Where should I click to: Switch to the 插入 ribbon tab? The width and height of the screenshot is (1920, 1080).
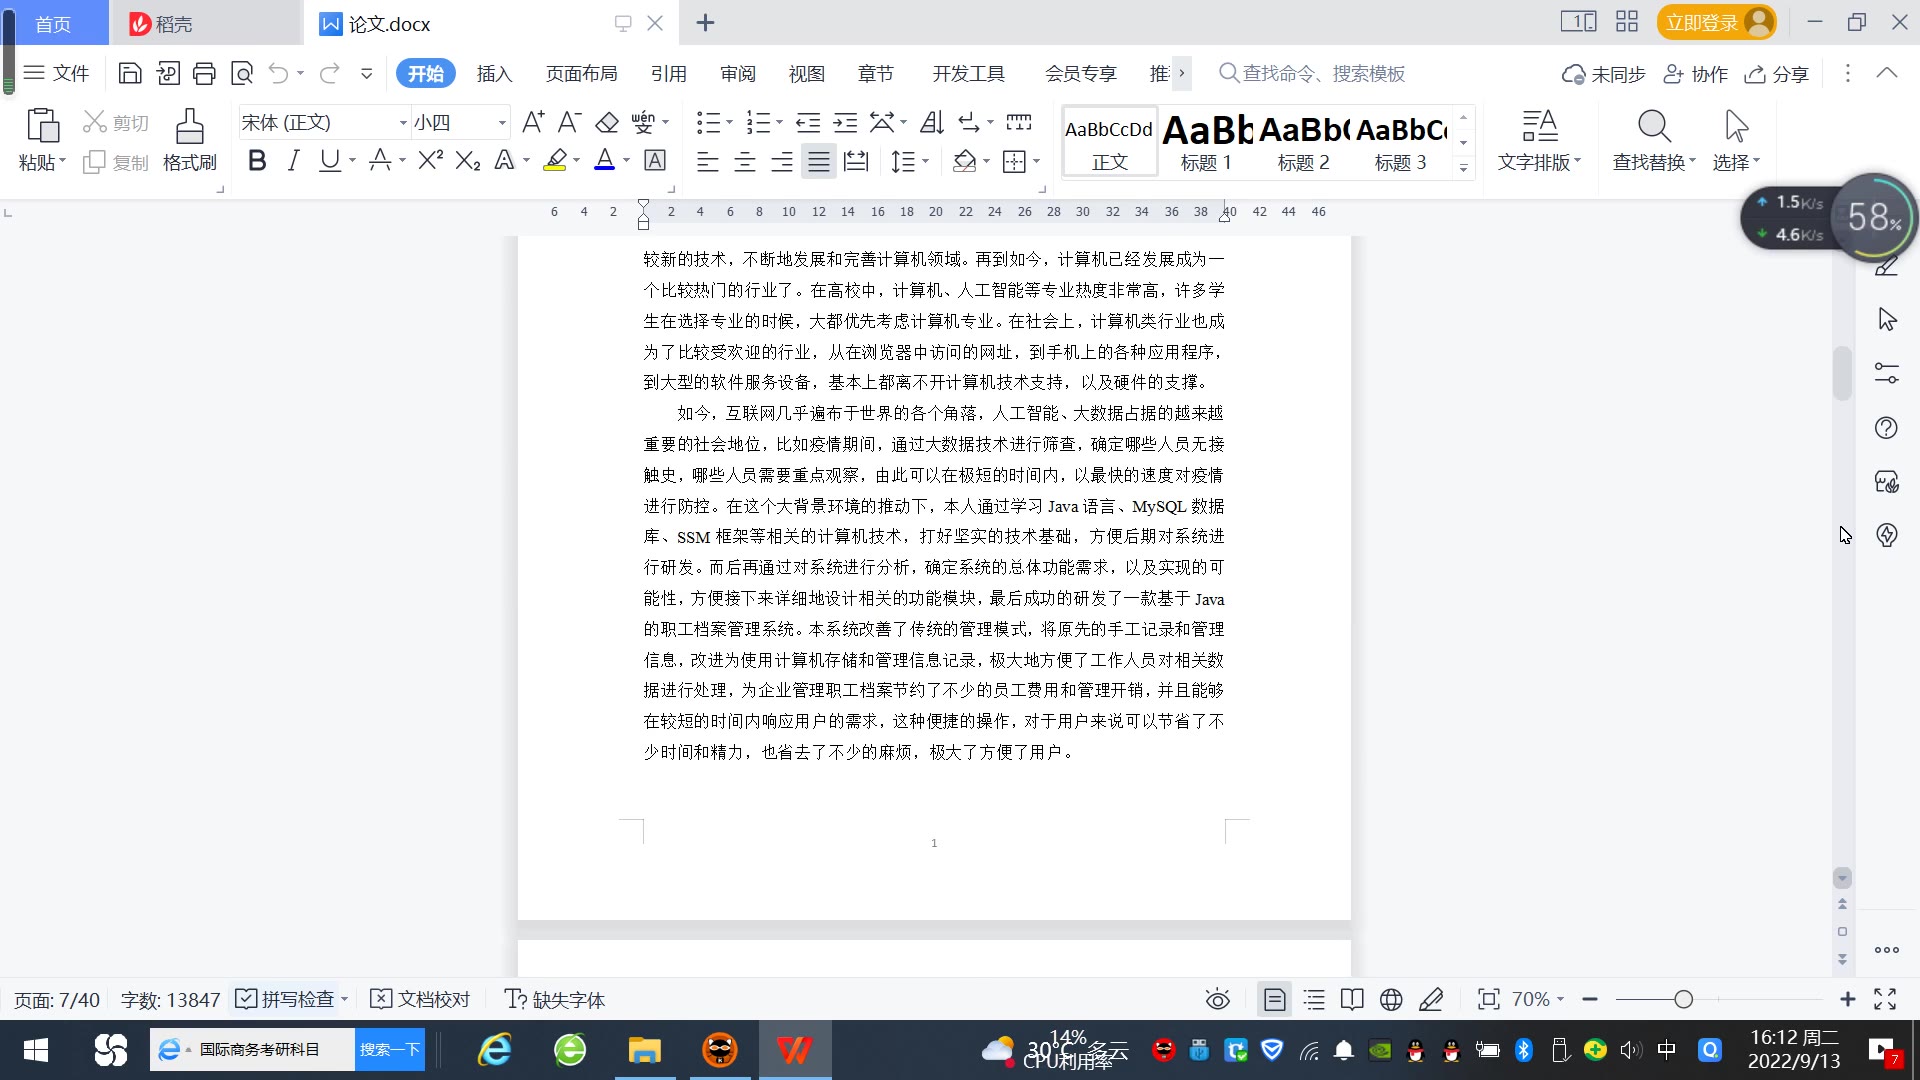(x=494, y=73)
